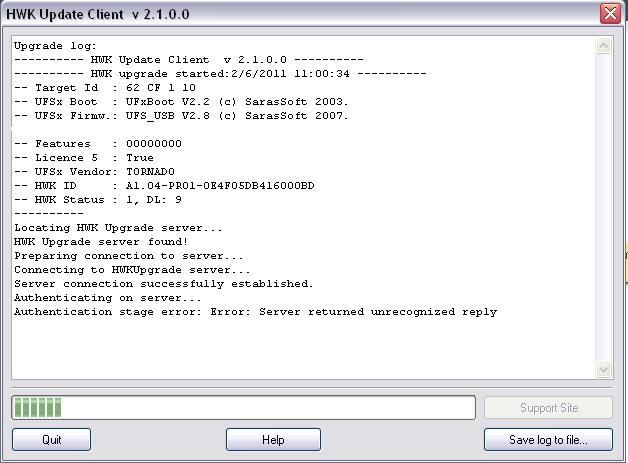
Task: Click the UFSx Boot version line
Action: pos(180,102)
